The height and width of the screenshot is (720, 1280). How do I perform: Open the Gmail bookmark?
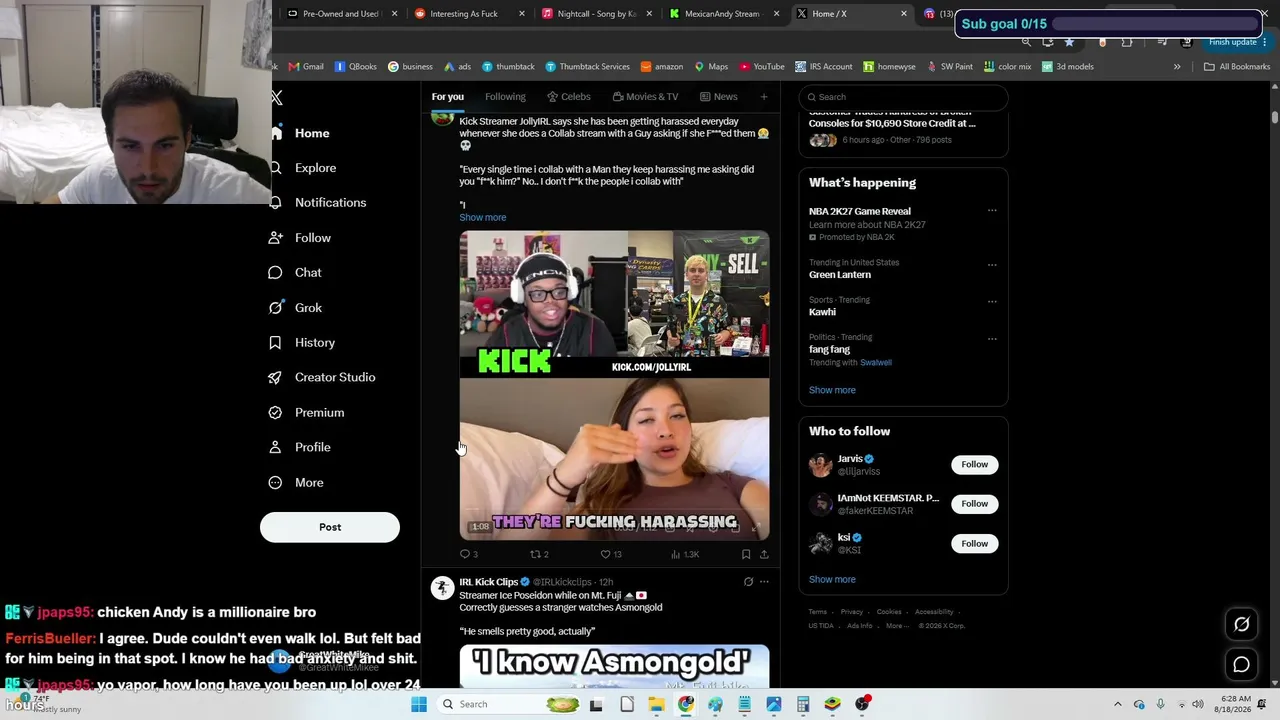[306, 67]
